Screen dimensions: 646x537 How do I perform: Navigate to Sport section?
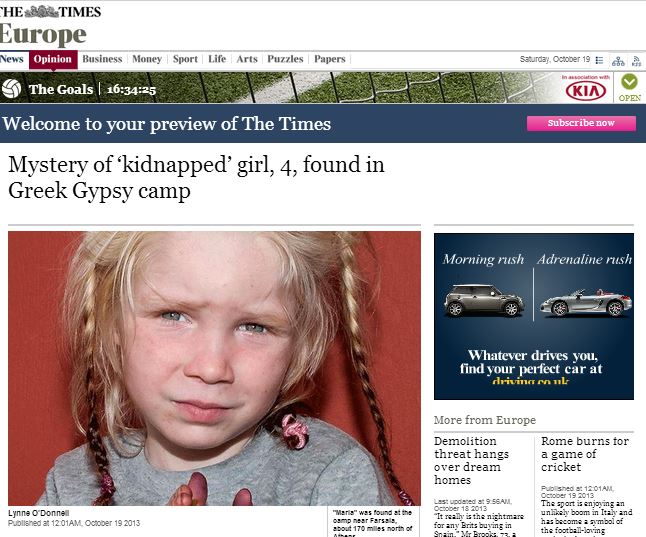point(185,59)
